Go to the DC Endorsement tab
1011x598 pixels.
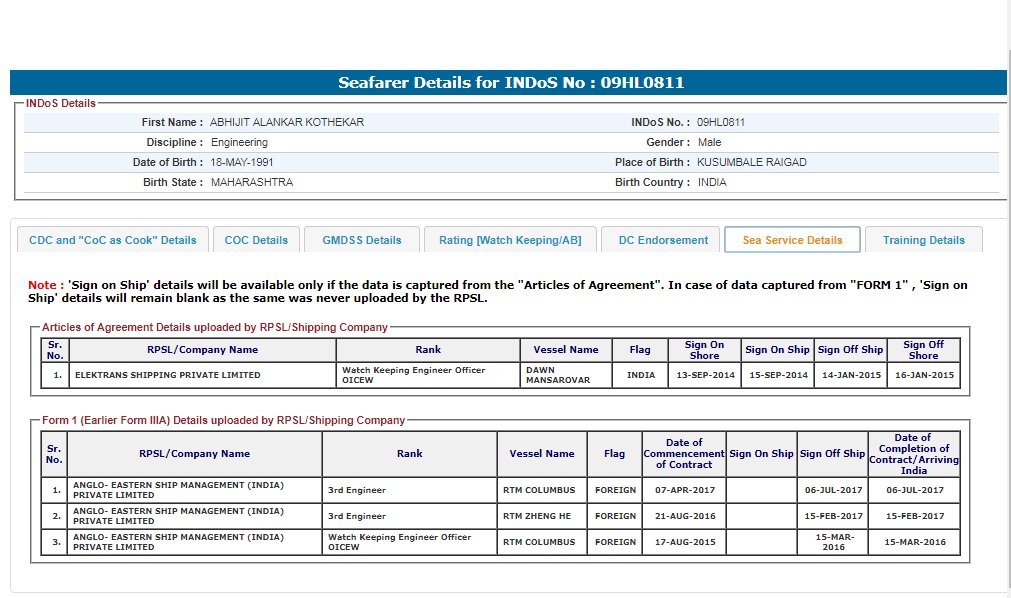tap(661, 240)
